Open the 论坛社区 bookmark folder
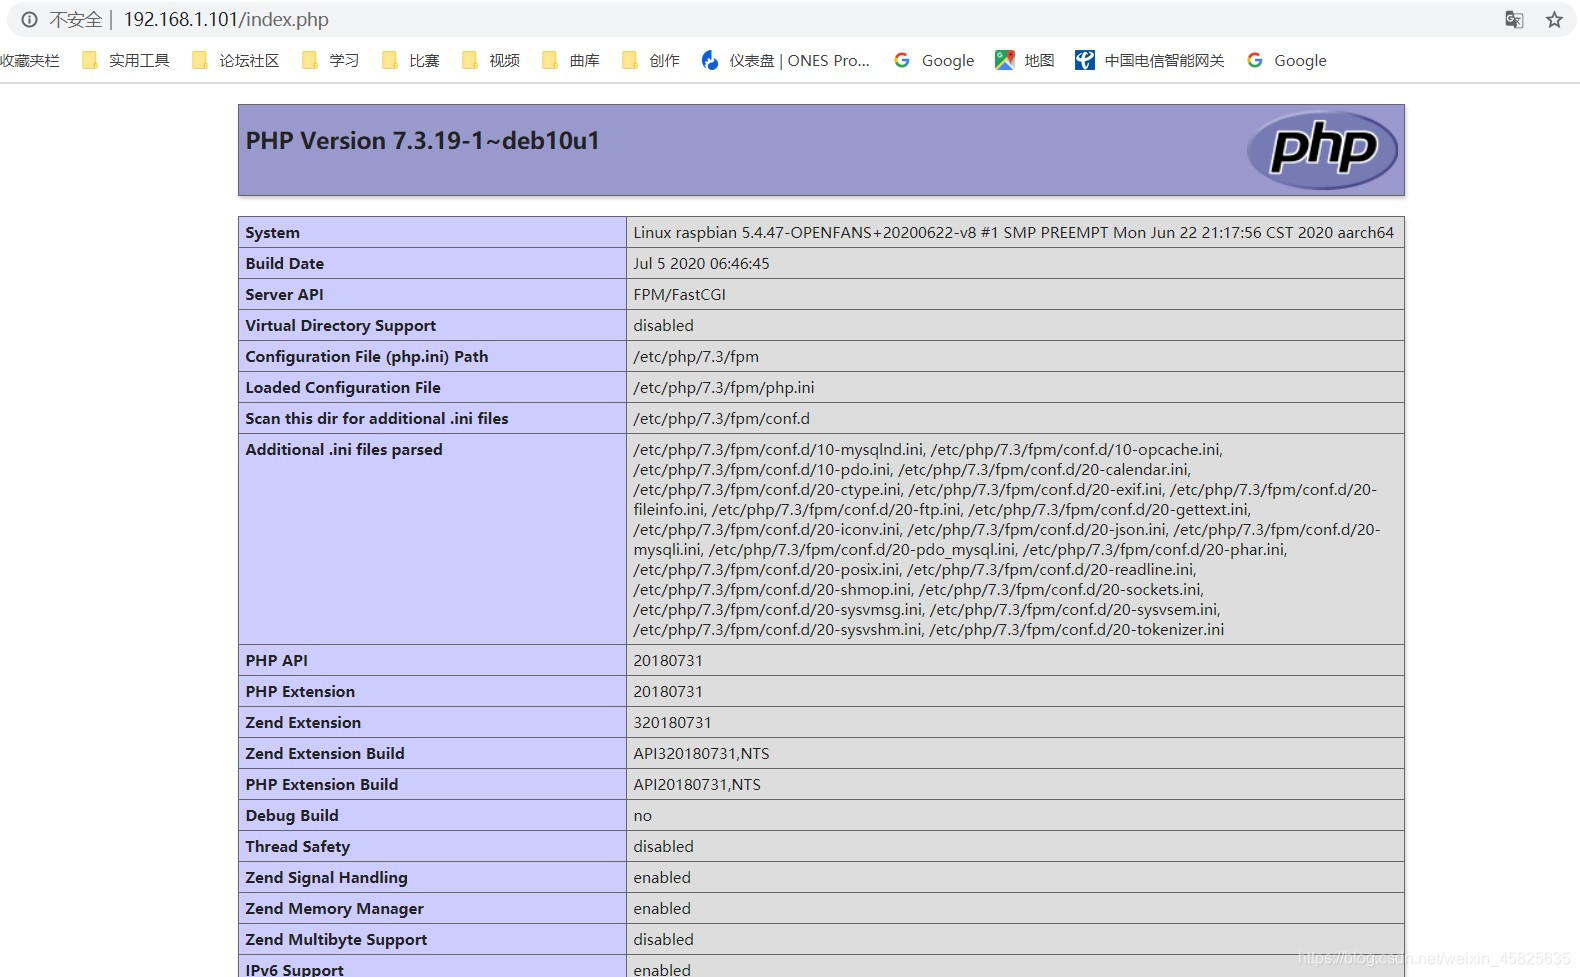Screen dimensions: 1580x977 tap(236, 60)
